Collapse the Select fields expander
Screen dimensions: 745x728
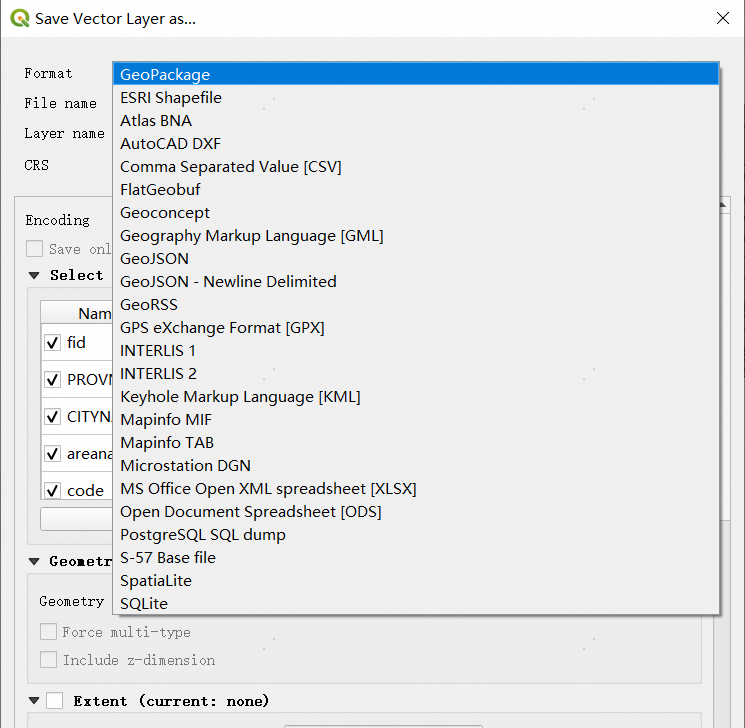pyautogui.click(x=34, y=276)
